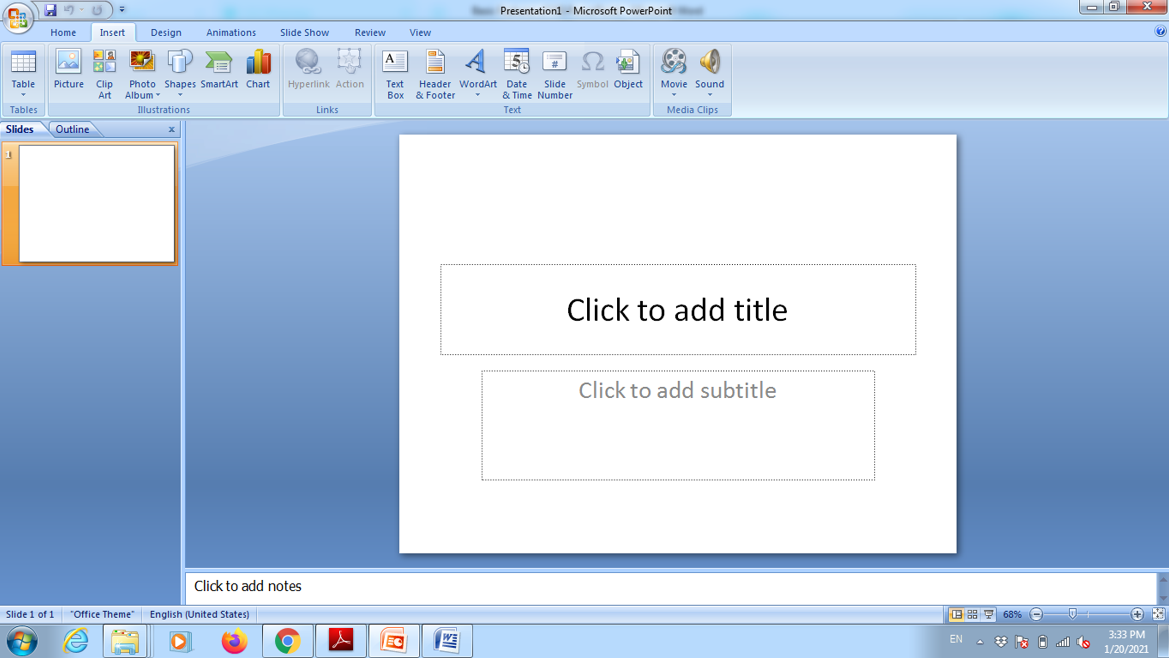Start Slide Show view from status bar

point(988,615)
